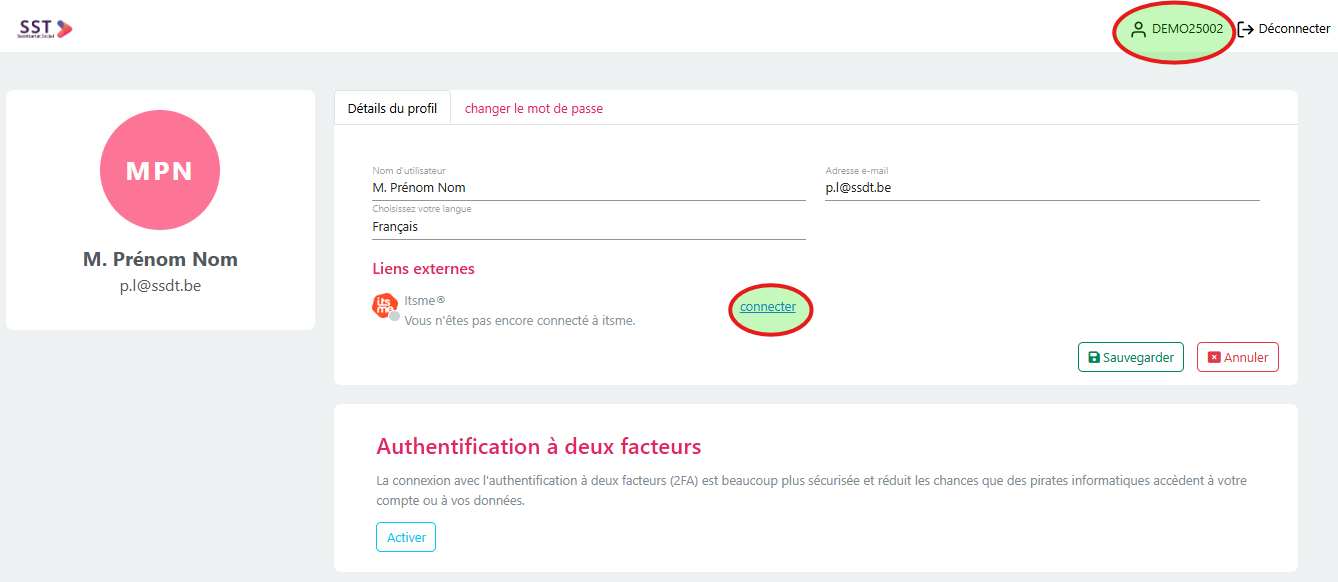Click the SST logo in the header
Image resolution: width=1338 pixels, height=582 pixels.
pyautogui.click(x=45, y=29)
